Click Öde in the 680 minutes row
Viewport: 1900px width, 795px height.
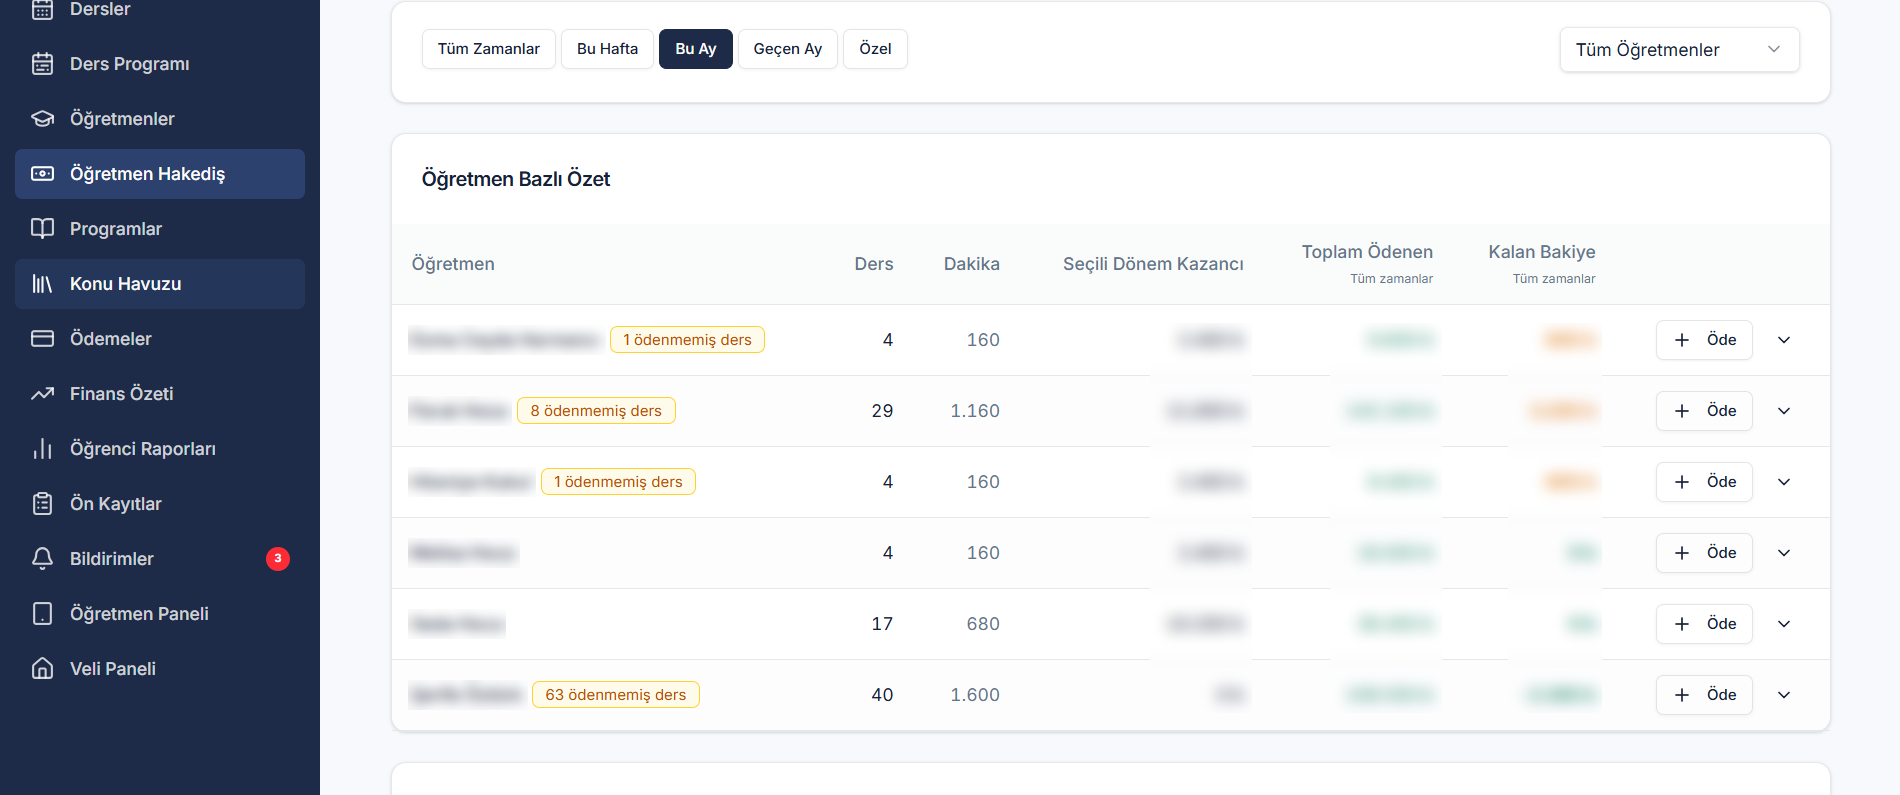[1704, 624]
